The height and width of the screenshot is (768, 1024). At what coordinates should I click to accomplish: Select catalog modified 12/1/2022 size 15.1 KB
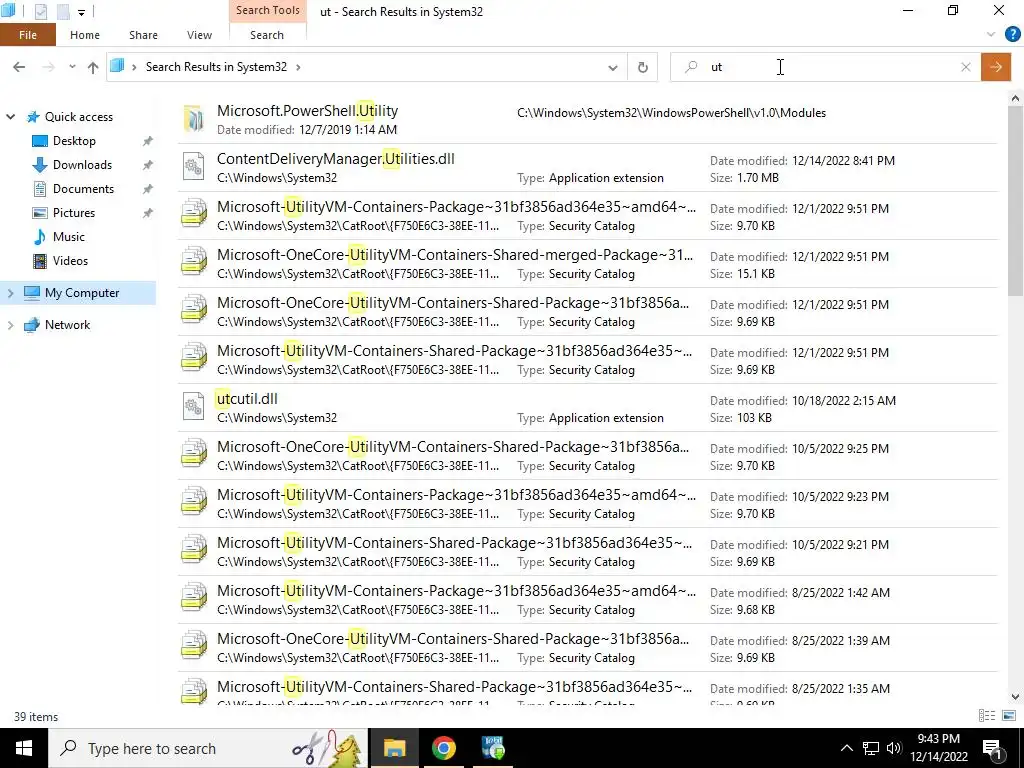[587, 264]
